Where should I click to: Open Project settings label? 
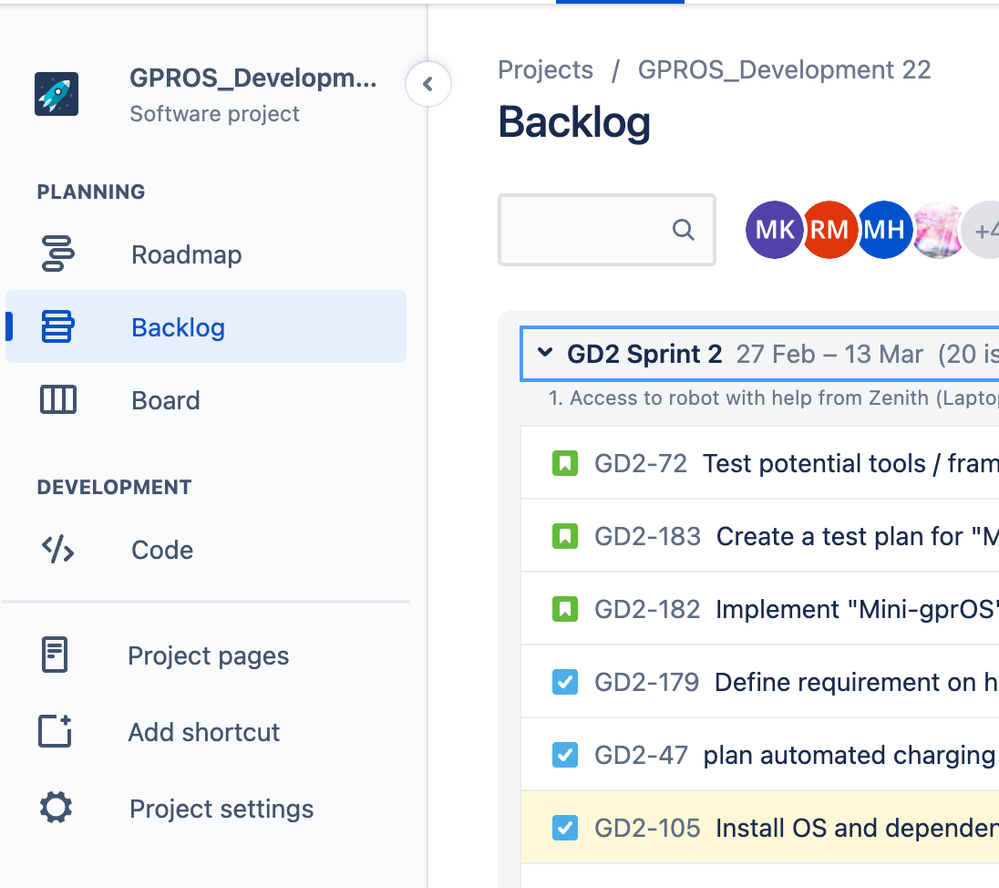pyautogui.click(x=222, y=809)
